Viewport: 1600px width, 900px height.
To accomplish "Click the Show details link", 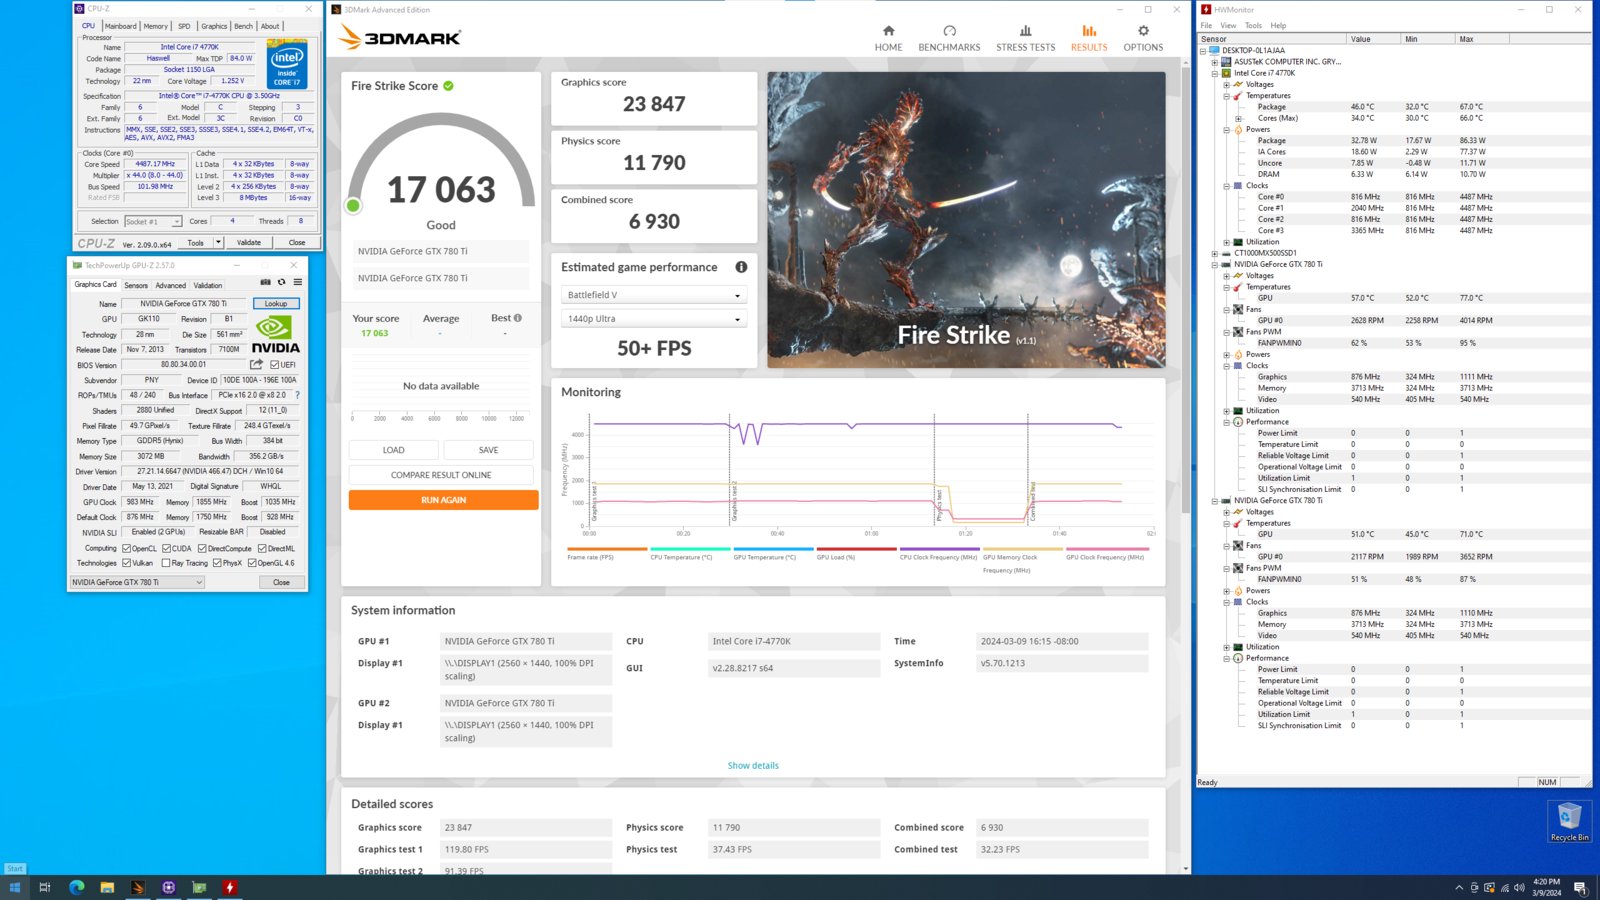I will (753, 765).
